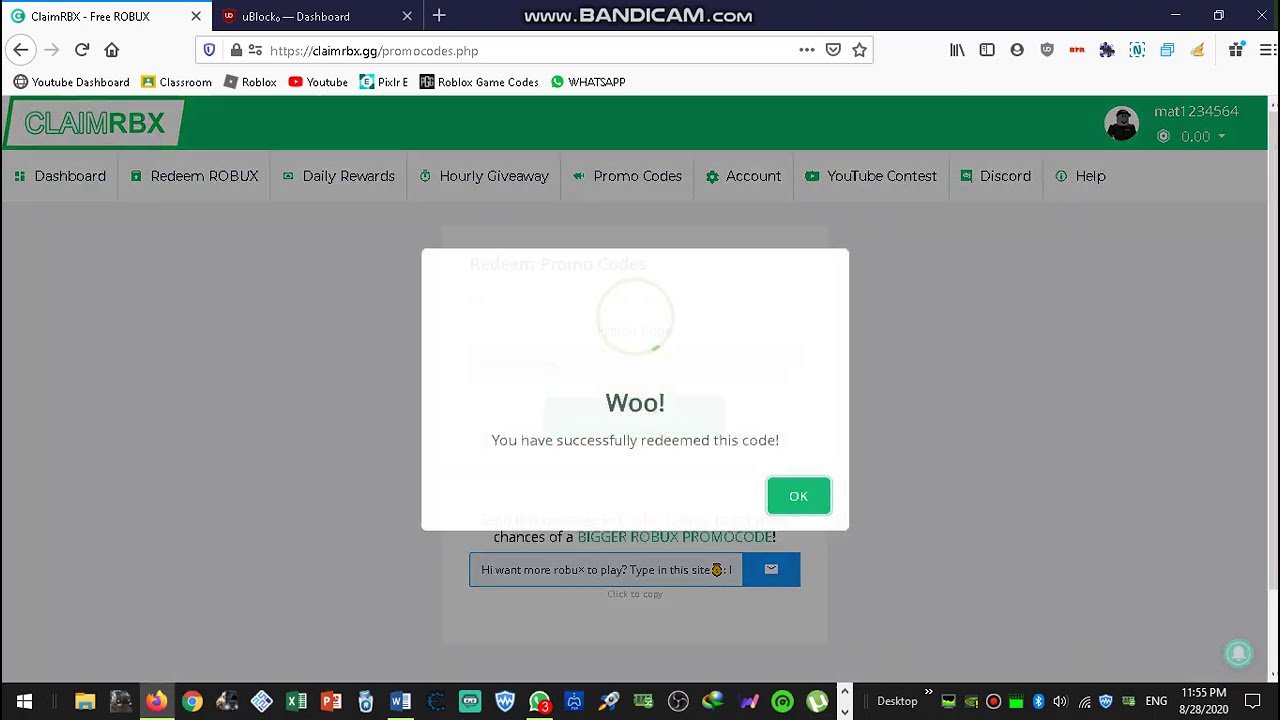Viewport: 1280px width, 720px height.
Task: Open Google Chrome from the taskbar
Action: (x=192, y=702)
